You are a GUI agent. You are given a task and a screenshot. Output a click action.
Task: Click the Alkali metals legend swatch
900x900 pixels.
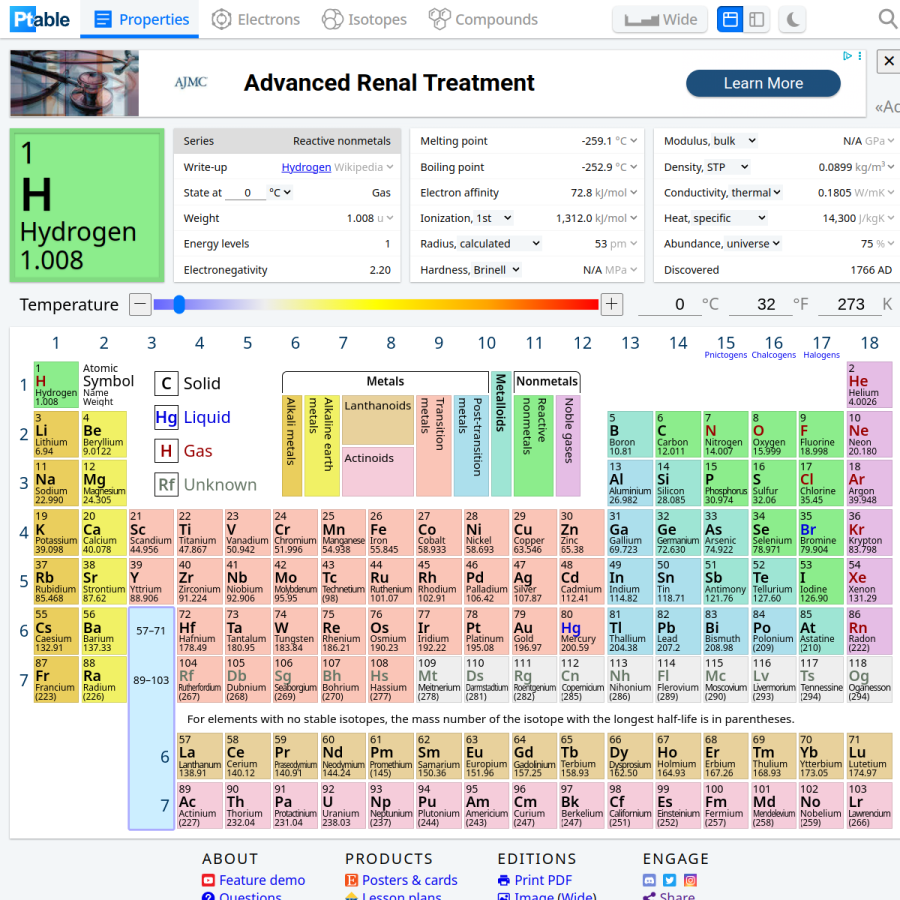(292, 445)
